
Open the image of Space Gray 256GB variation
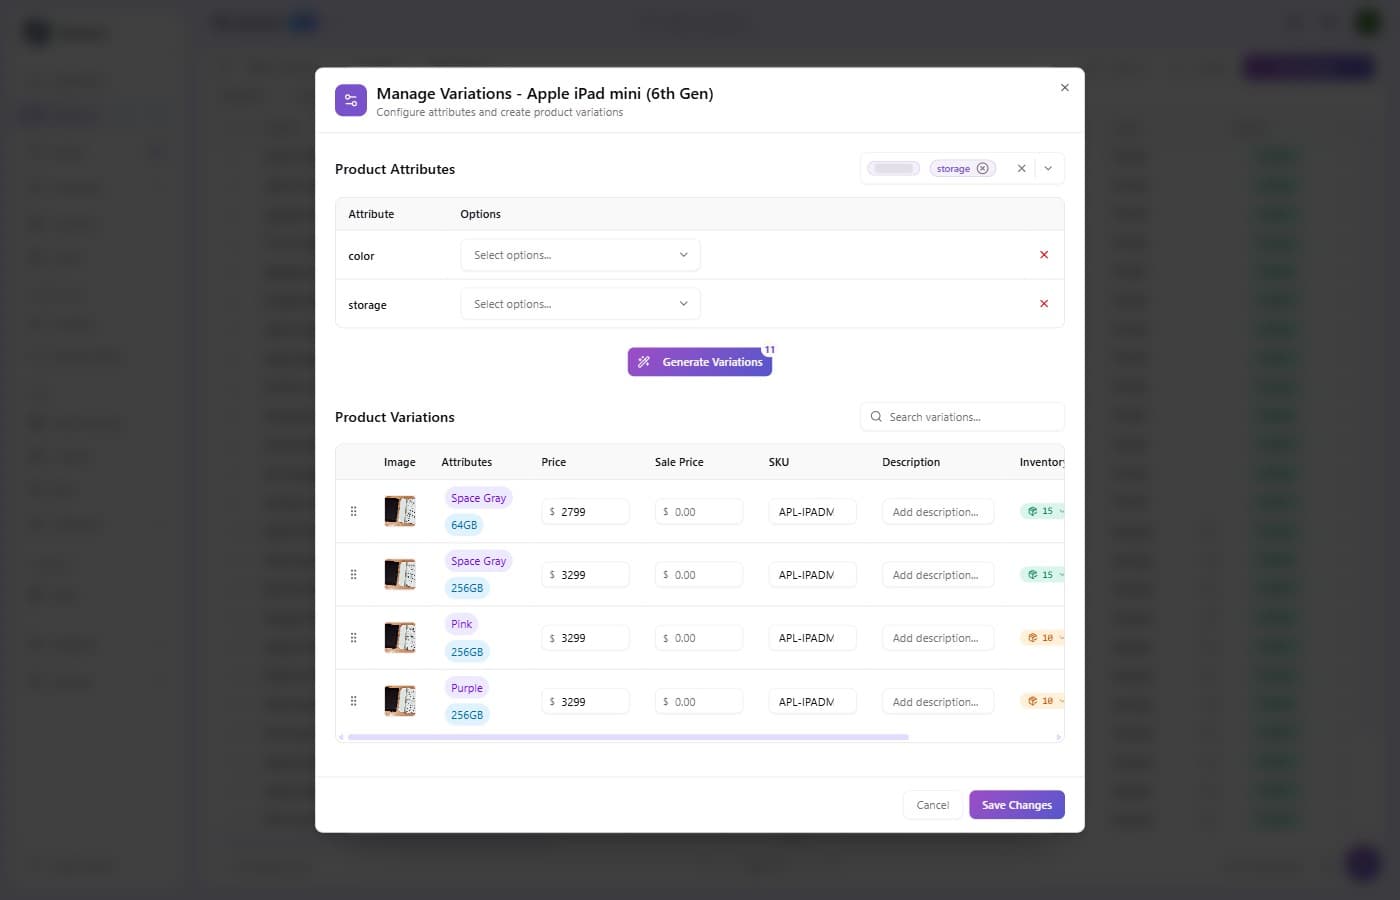point(400,574)
